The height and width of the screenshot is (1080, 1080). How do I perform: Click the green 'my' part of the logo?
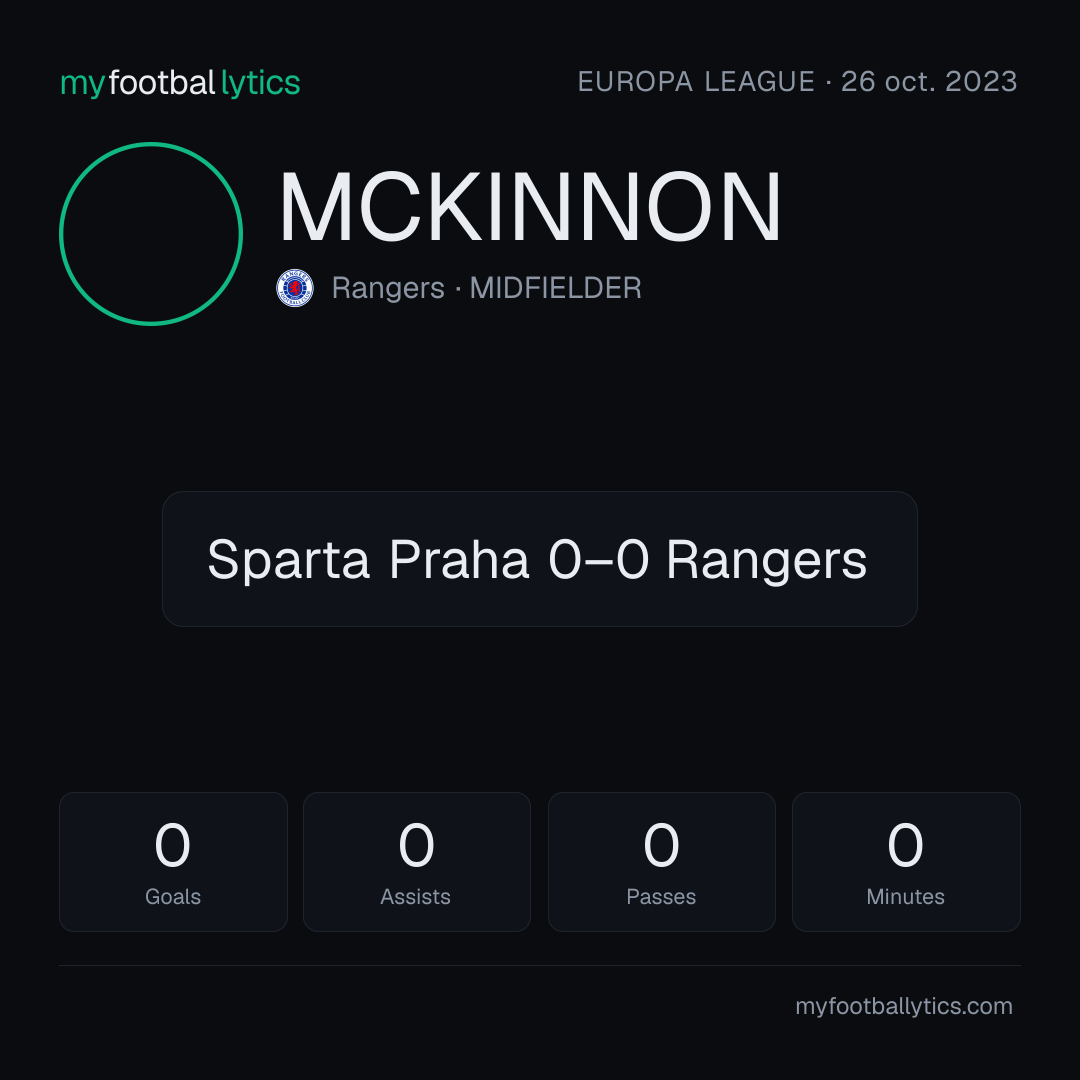click(83, 85)
